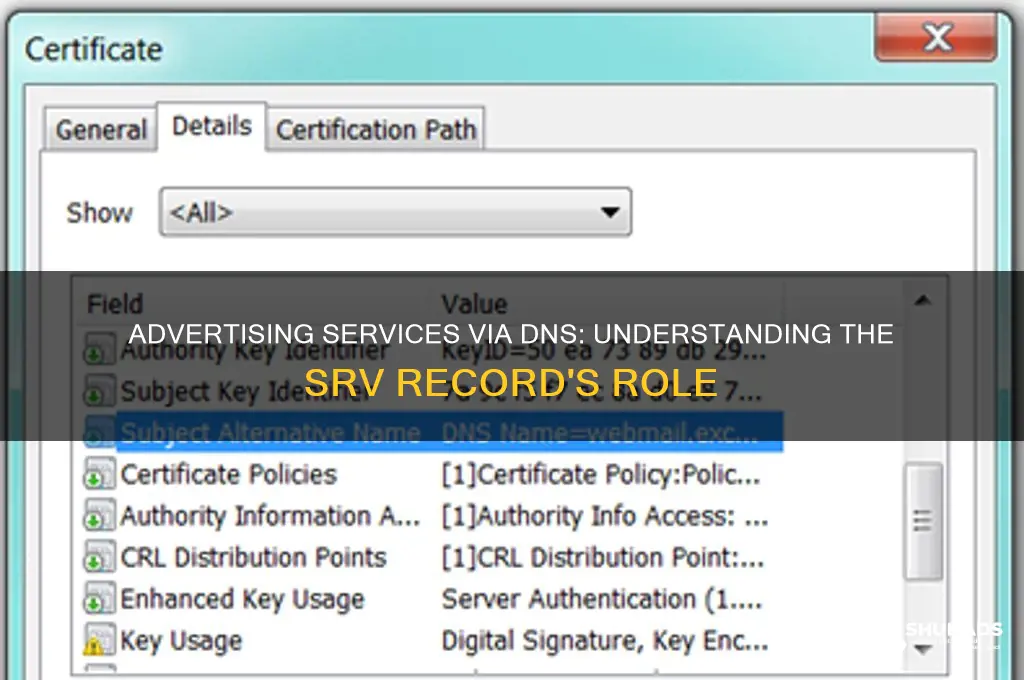Viewport: 1024px width, 680px height.
Task: Click the Field column header
Action: (x=114, y=304)
